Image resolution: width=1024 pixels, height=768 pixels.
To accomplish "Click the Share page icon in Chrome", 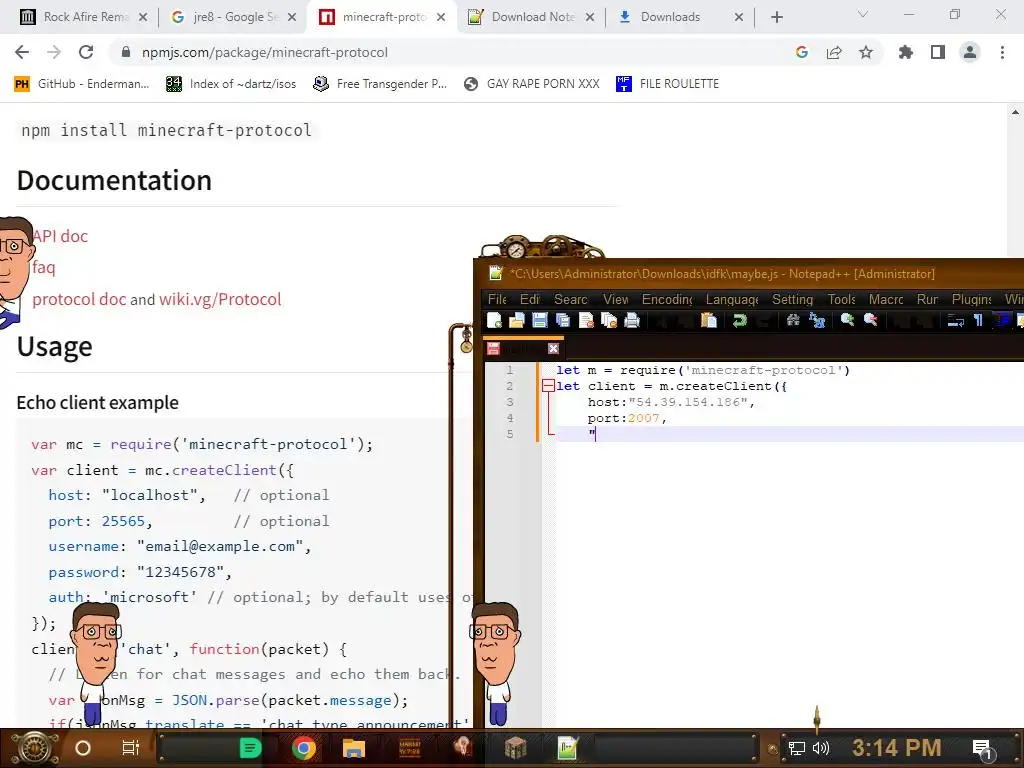I will [834, 52].
